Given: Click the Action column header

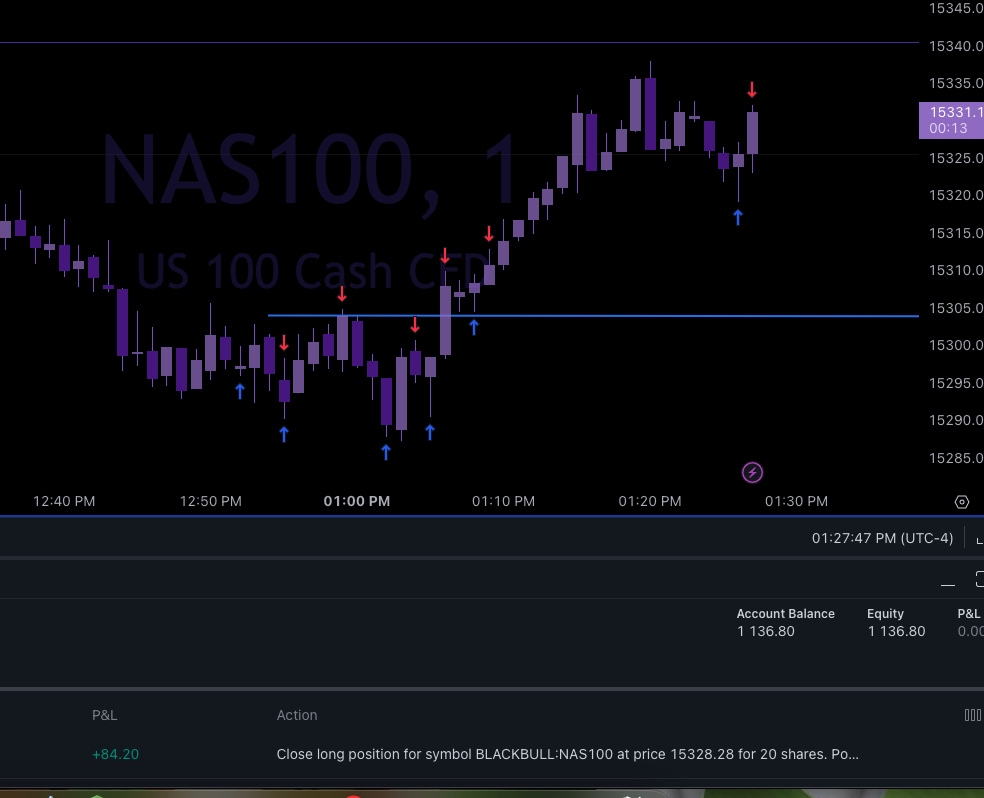Looking at the screenshot, I should (296, 715).
